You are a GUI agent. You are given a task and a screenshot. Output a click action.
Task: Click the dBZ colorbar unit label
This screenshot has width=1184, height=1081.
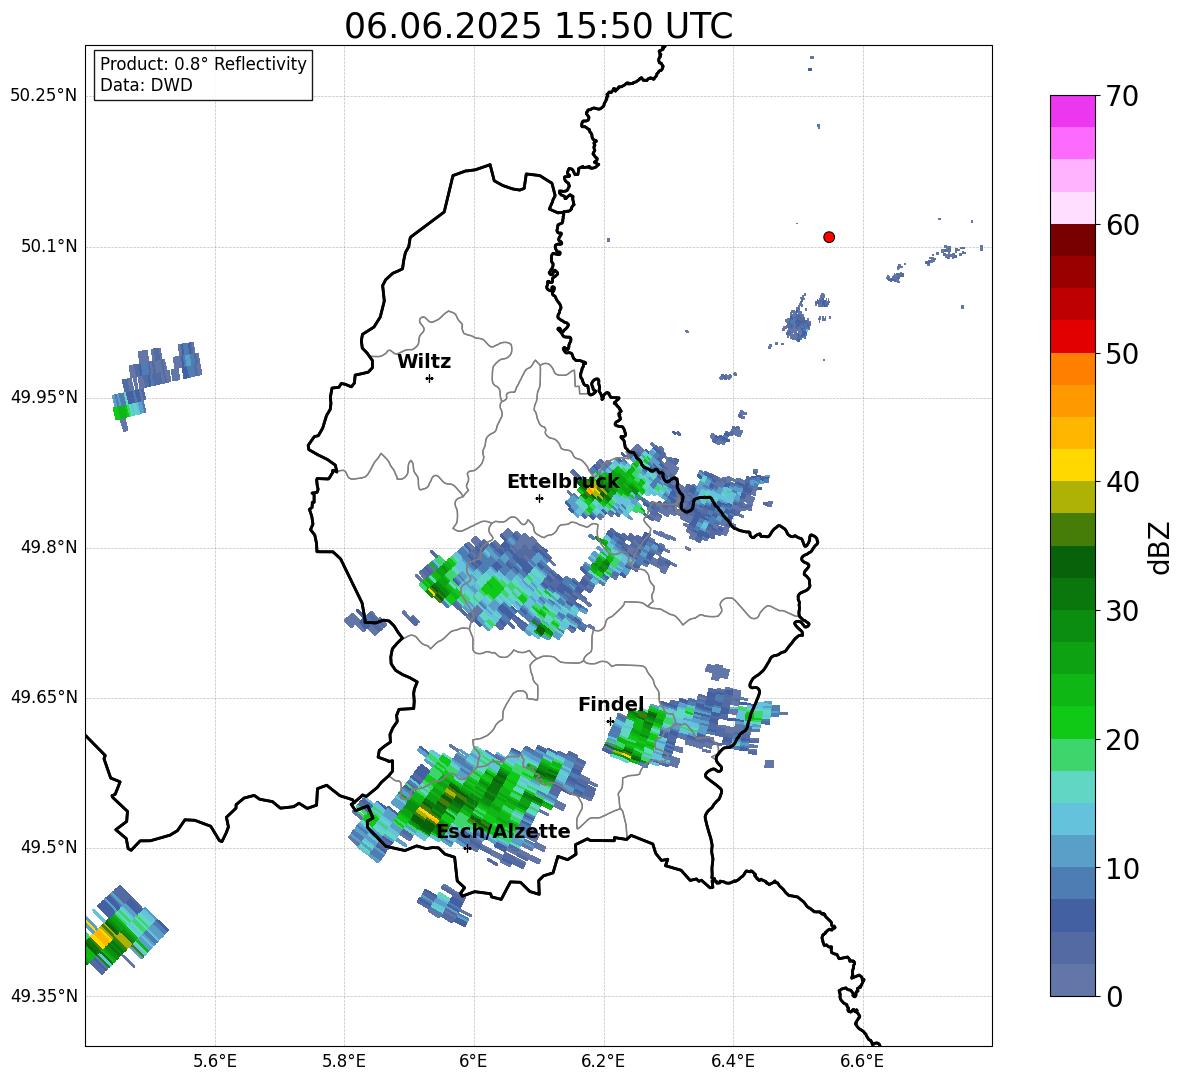[x=1161, y=547]
